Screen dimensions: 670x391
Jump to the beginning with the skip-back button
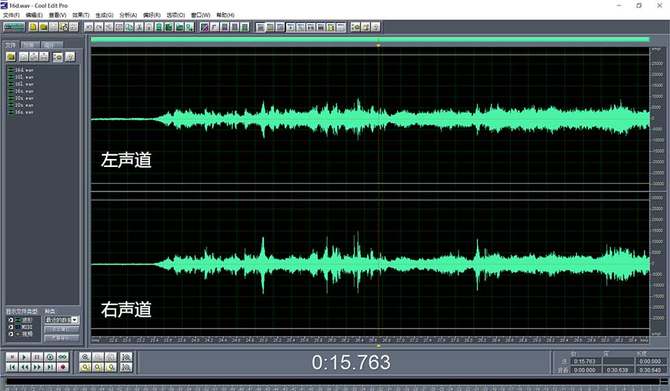(x=12, y=367)
